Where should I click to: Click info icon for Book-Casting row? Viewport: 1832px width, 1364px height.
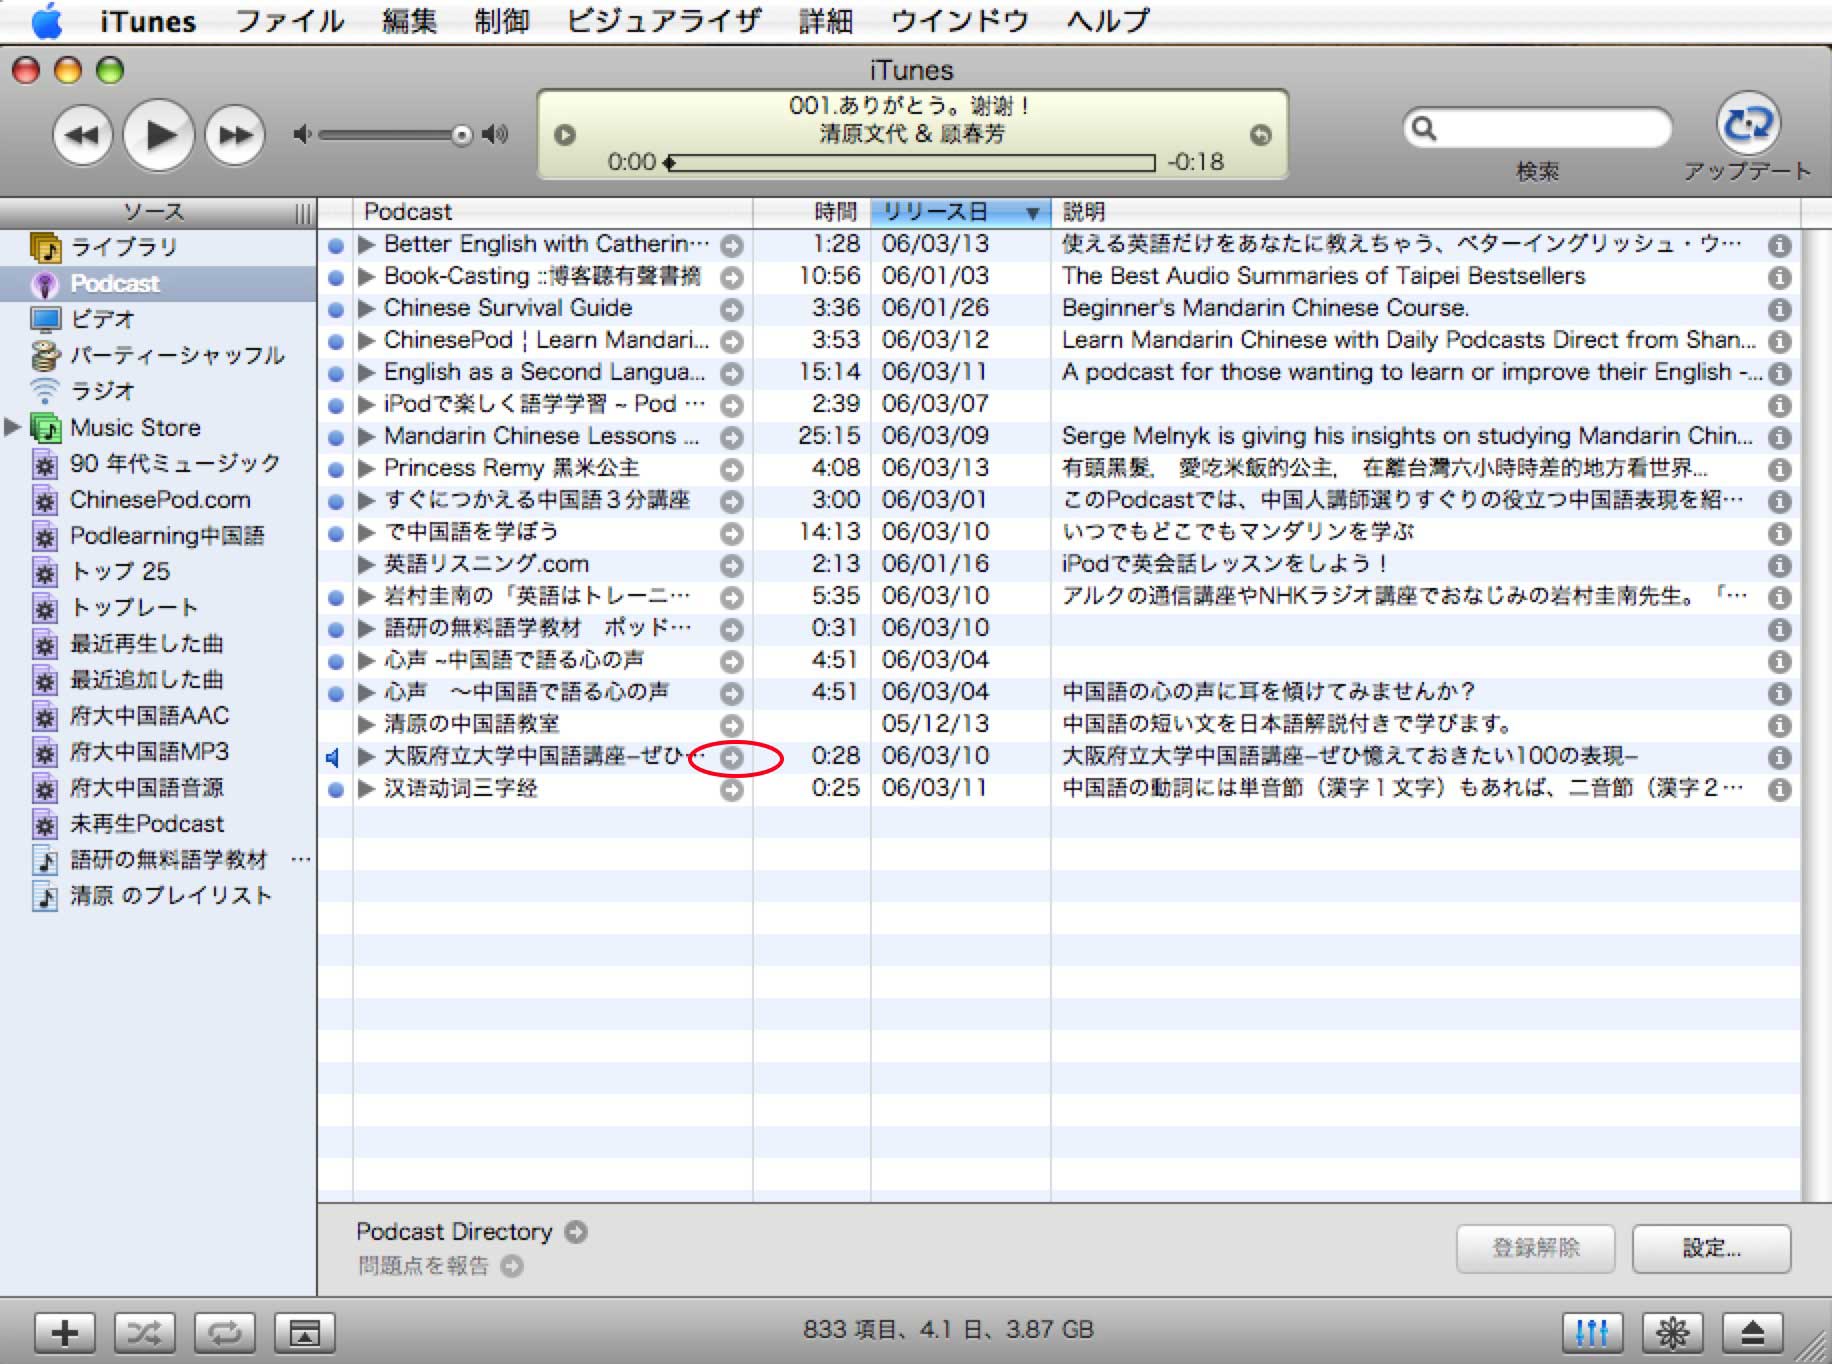point(1779,277)
